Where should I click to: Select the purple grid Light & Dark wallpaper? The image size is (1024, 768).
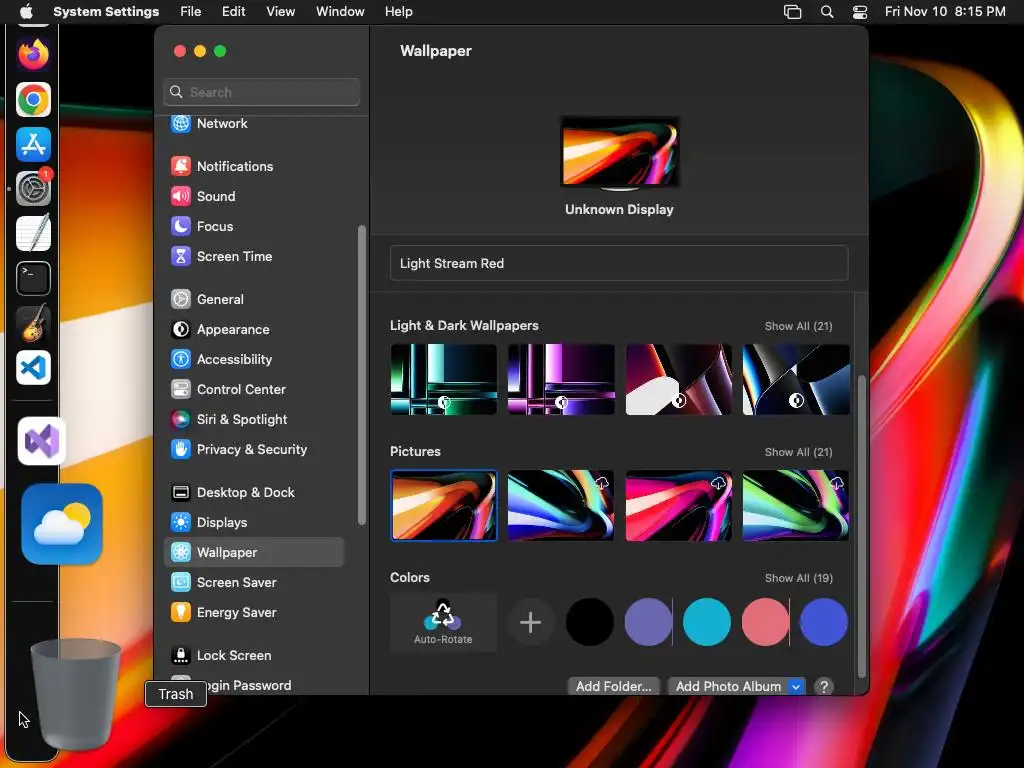point(561,379)
